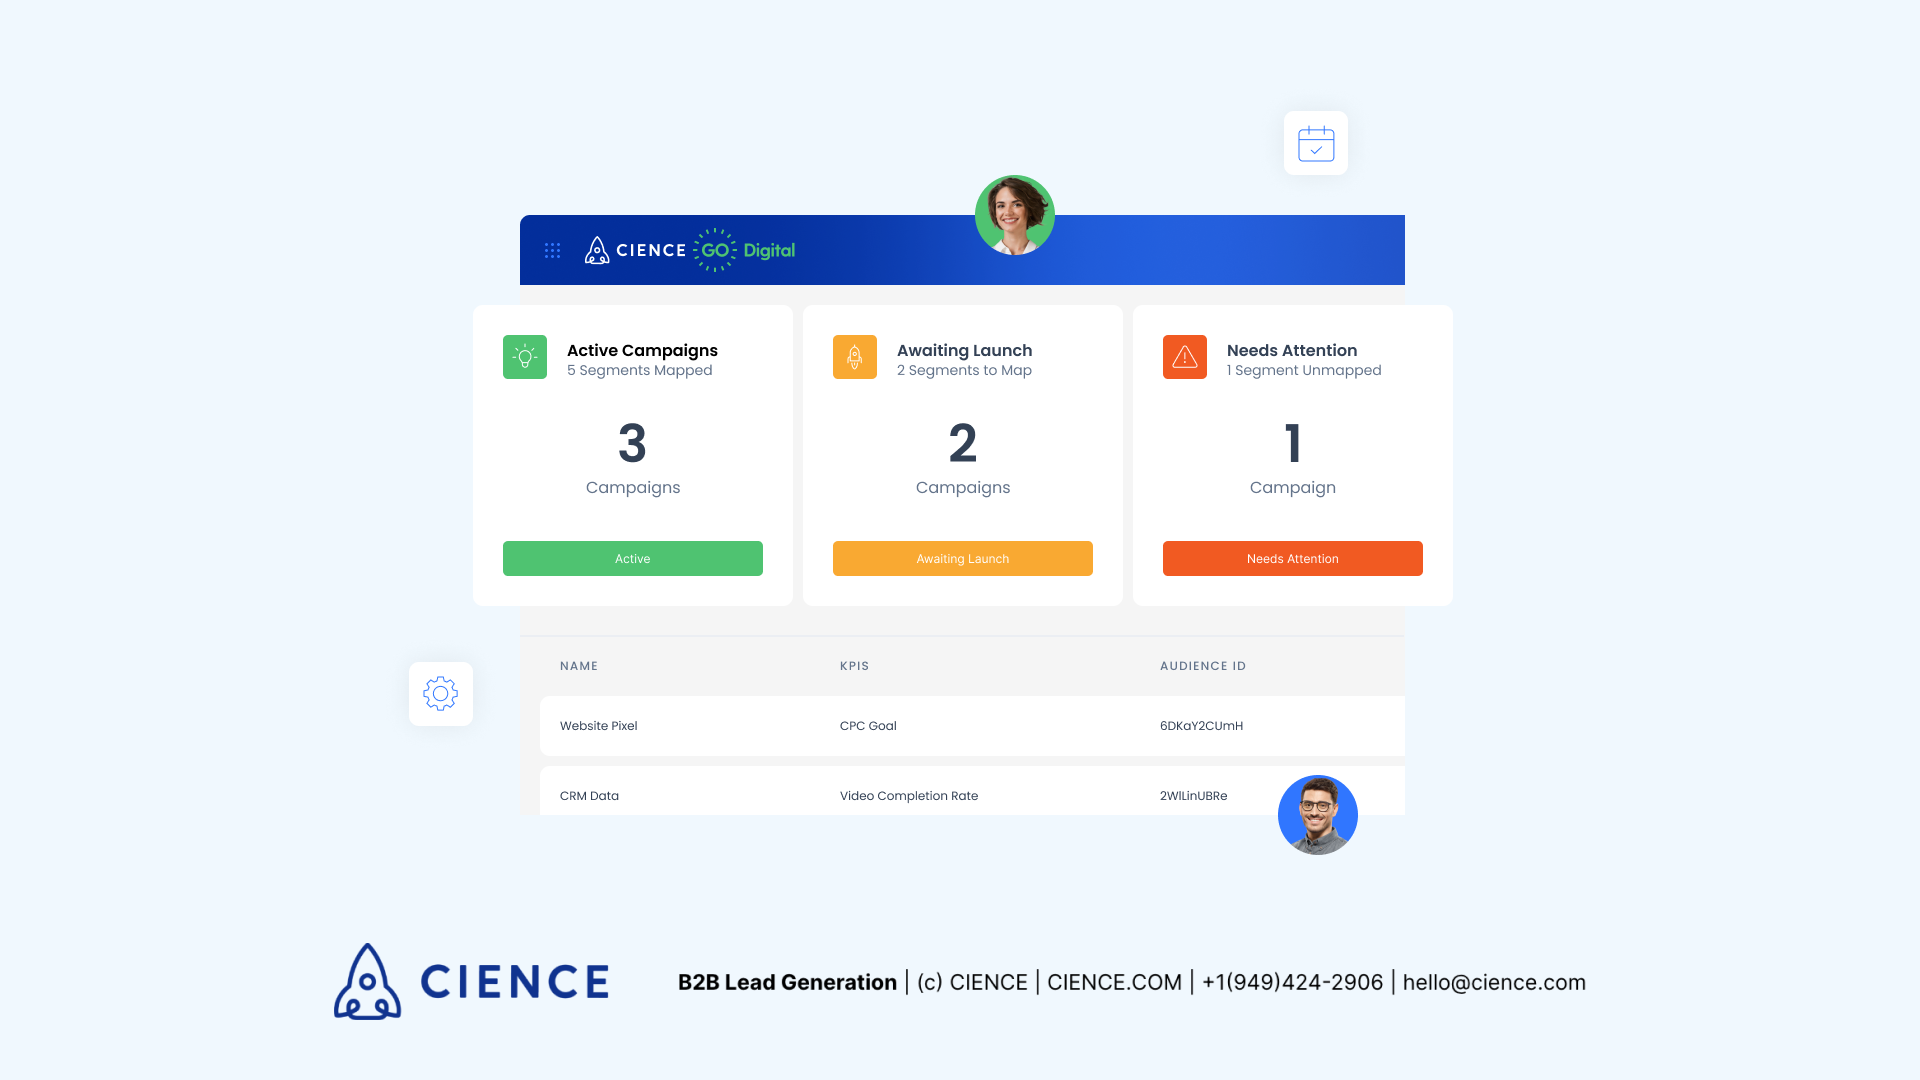
Task: Click the calendar checkmark icon top right
Action: coord(1315,144)
